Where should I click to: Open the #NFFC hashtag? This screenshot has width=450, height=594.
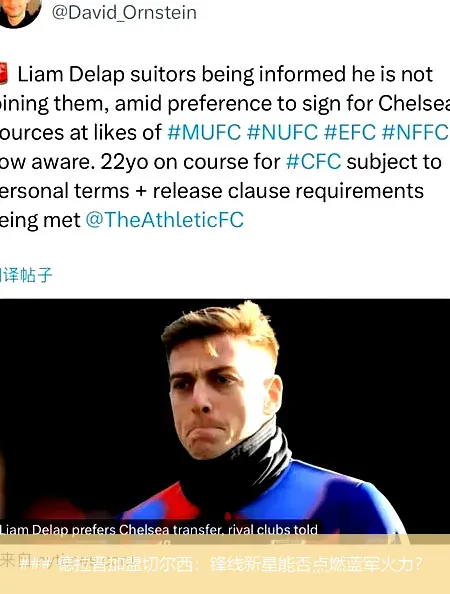pos(415,133)
